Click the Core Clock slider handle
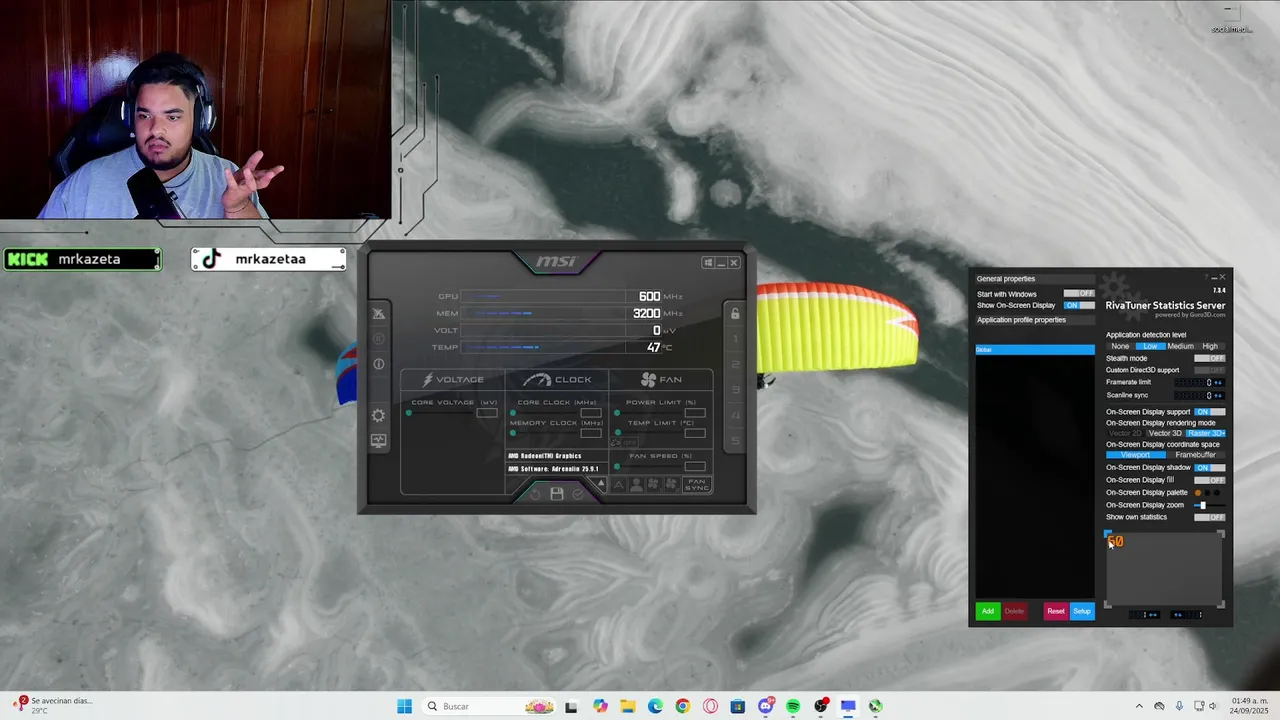The image size is (1280, 720). pos(513,413)
